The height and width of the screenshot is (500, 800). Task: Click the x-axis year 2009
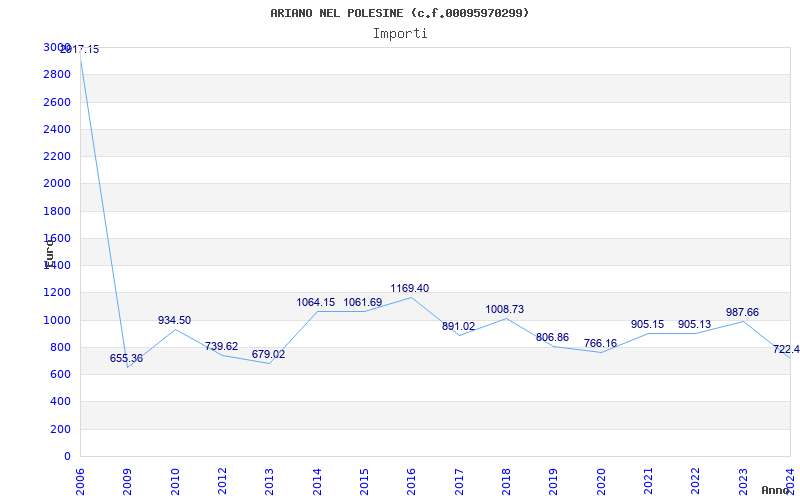pyautogui.click(x=128, y=481)
